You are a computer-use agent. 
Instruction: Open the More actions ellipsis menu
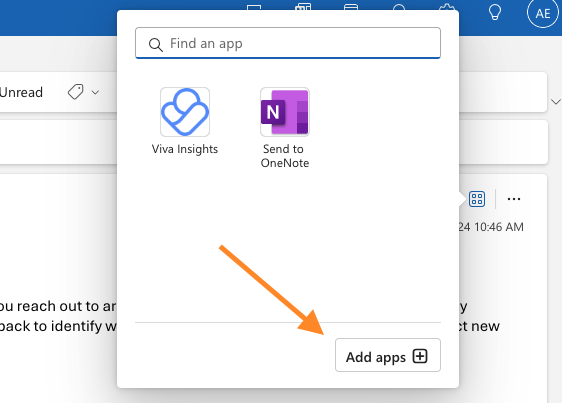(x=514, y=199)
